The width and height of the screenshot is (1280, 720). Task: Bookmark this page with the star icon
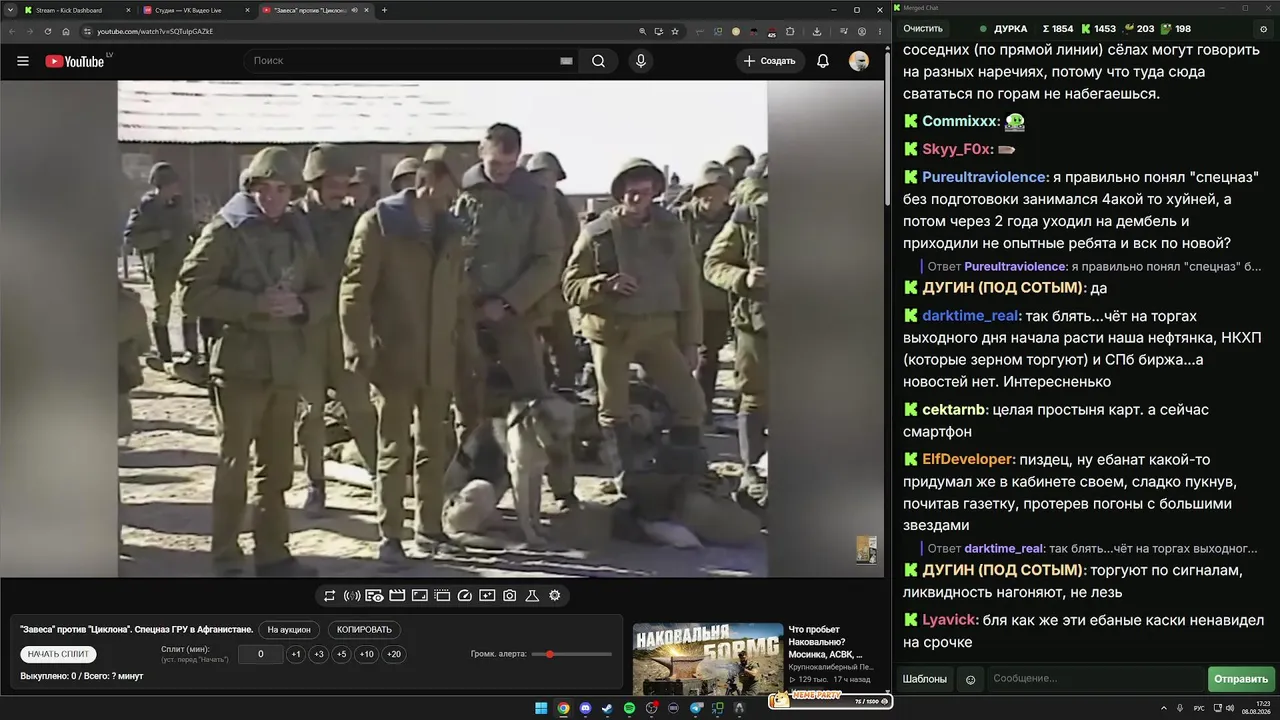tap(675, 31)
